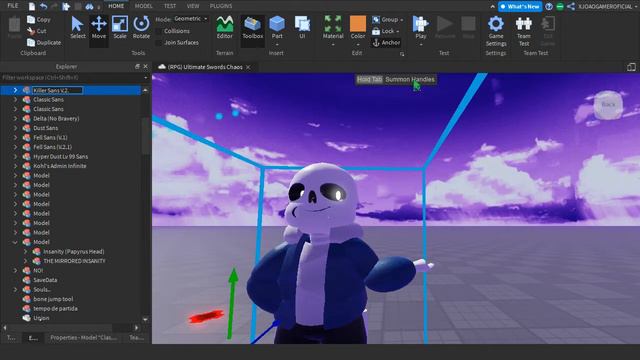Click the What's New button
The width and height of the screenshot is (640, 360).
(x=520, y=7)
